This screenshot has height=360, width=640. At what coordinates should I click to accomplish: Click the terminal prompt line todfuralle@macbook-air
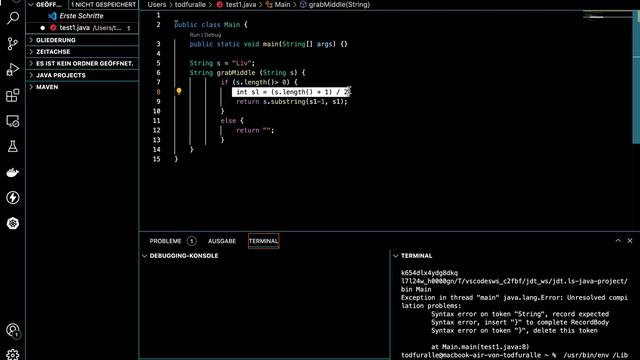[514, 355]
